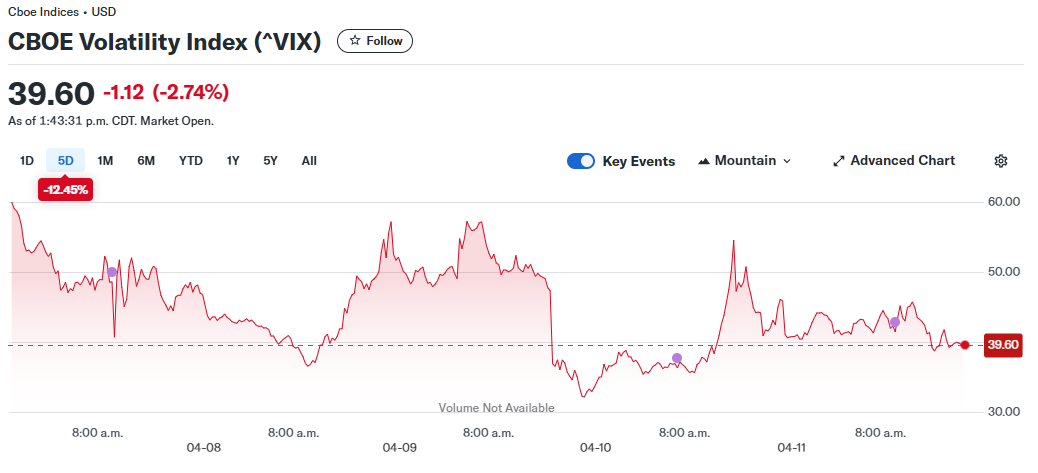
Task: Click the CBOE Volatility Index (^VIX) title
Action: tap(164, 42)
